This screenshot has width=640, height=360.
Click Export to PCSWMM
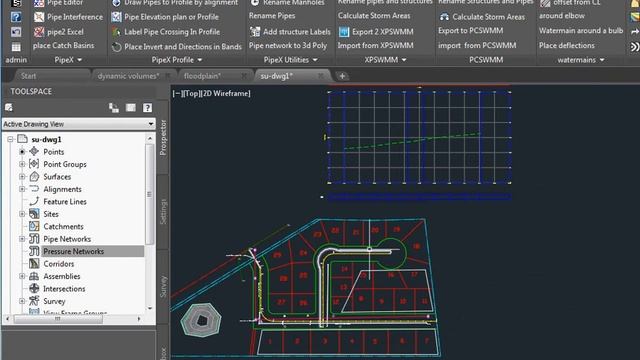pyautogui.click(x=470, y=31)
